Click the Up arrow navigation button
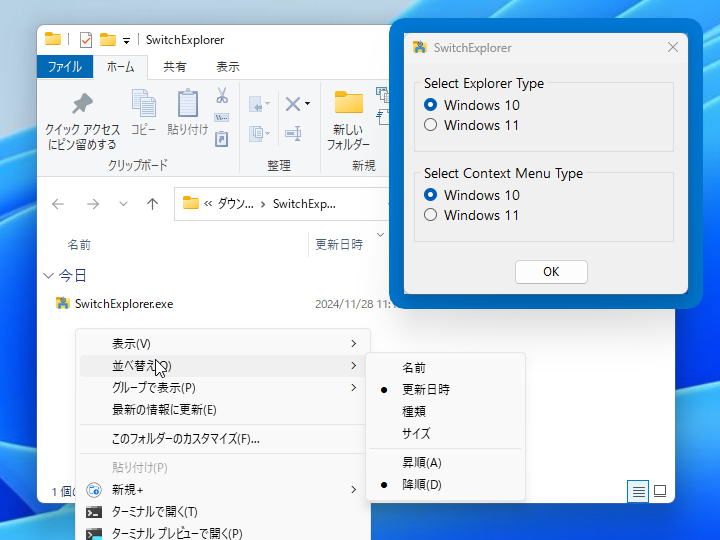The height and width of the screenshot is (540, 720). pyautogui.click(x=152, y=204)
